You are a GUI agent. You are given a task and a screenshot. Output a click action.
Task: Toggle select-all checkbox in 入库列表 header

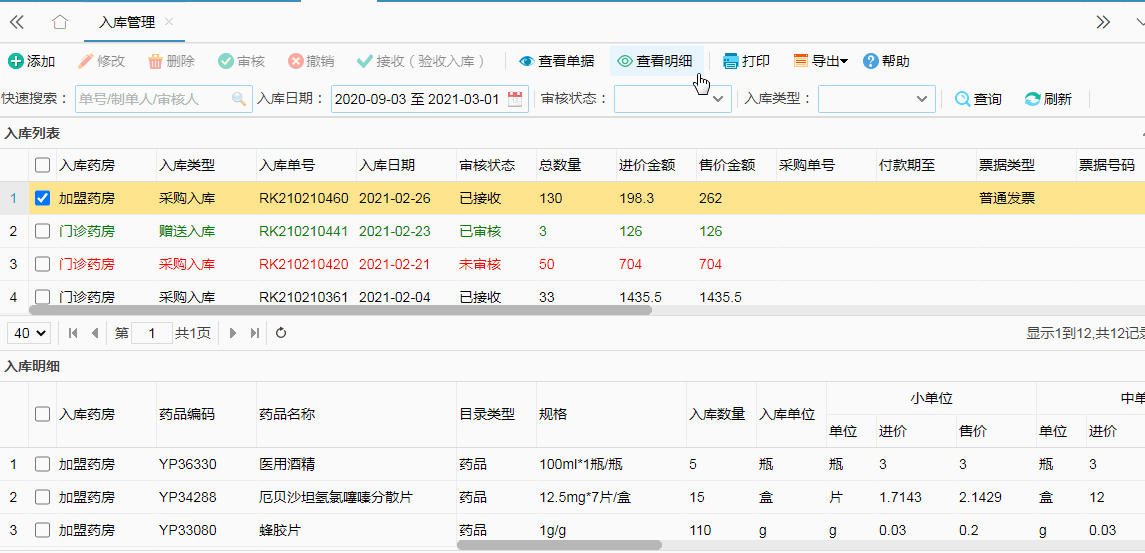(43, 166)
